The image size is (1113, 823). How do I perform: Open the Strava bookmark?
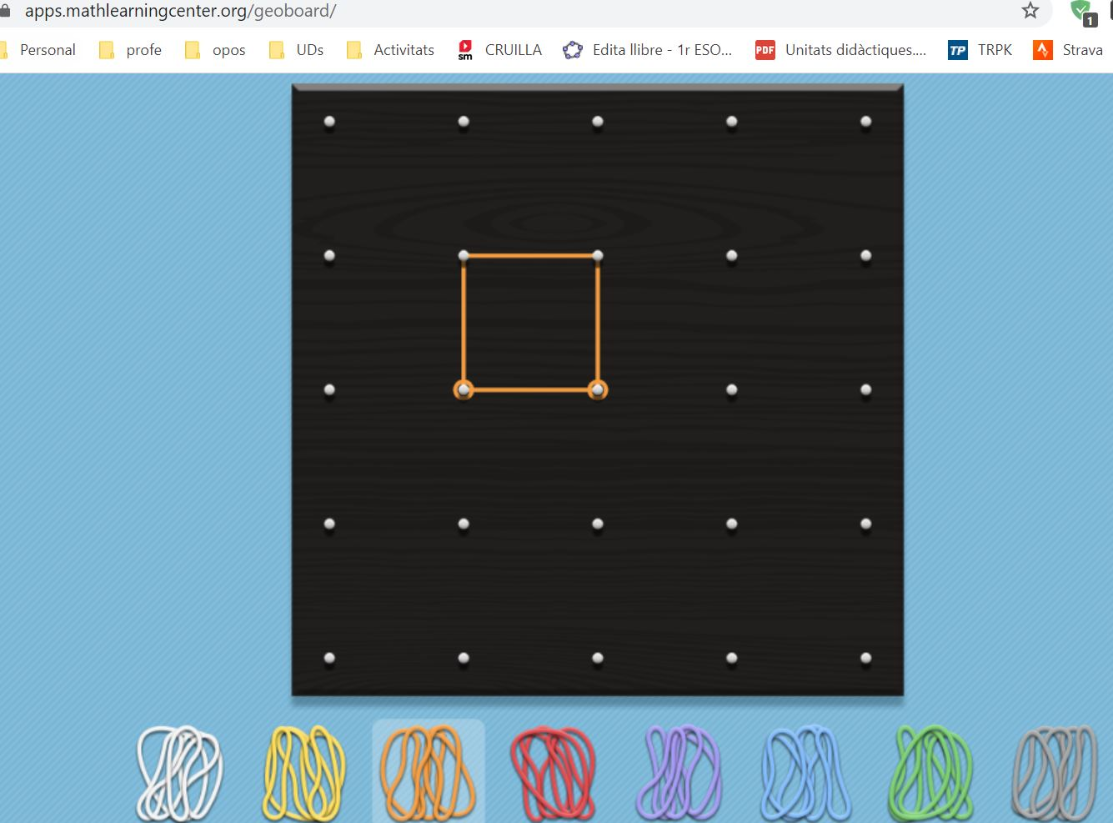click(x=1068, y=50)
